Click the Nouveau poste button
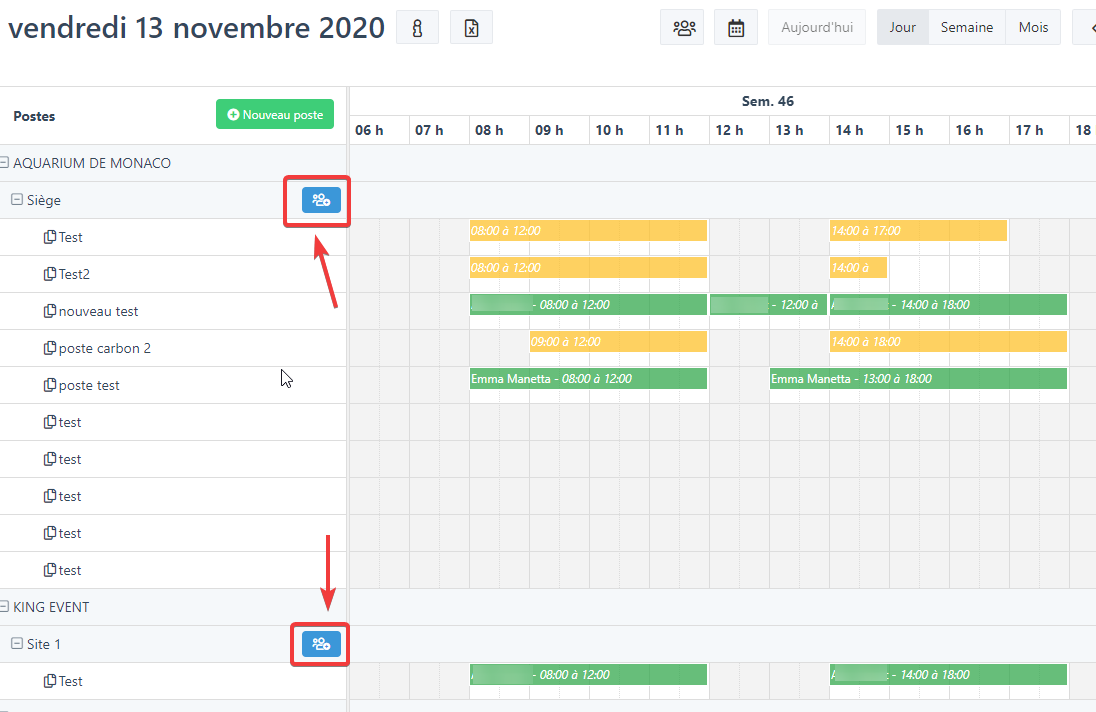 coord(275,115)
